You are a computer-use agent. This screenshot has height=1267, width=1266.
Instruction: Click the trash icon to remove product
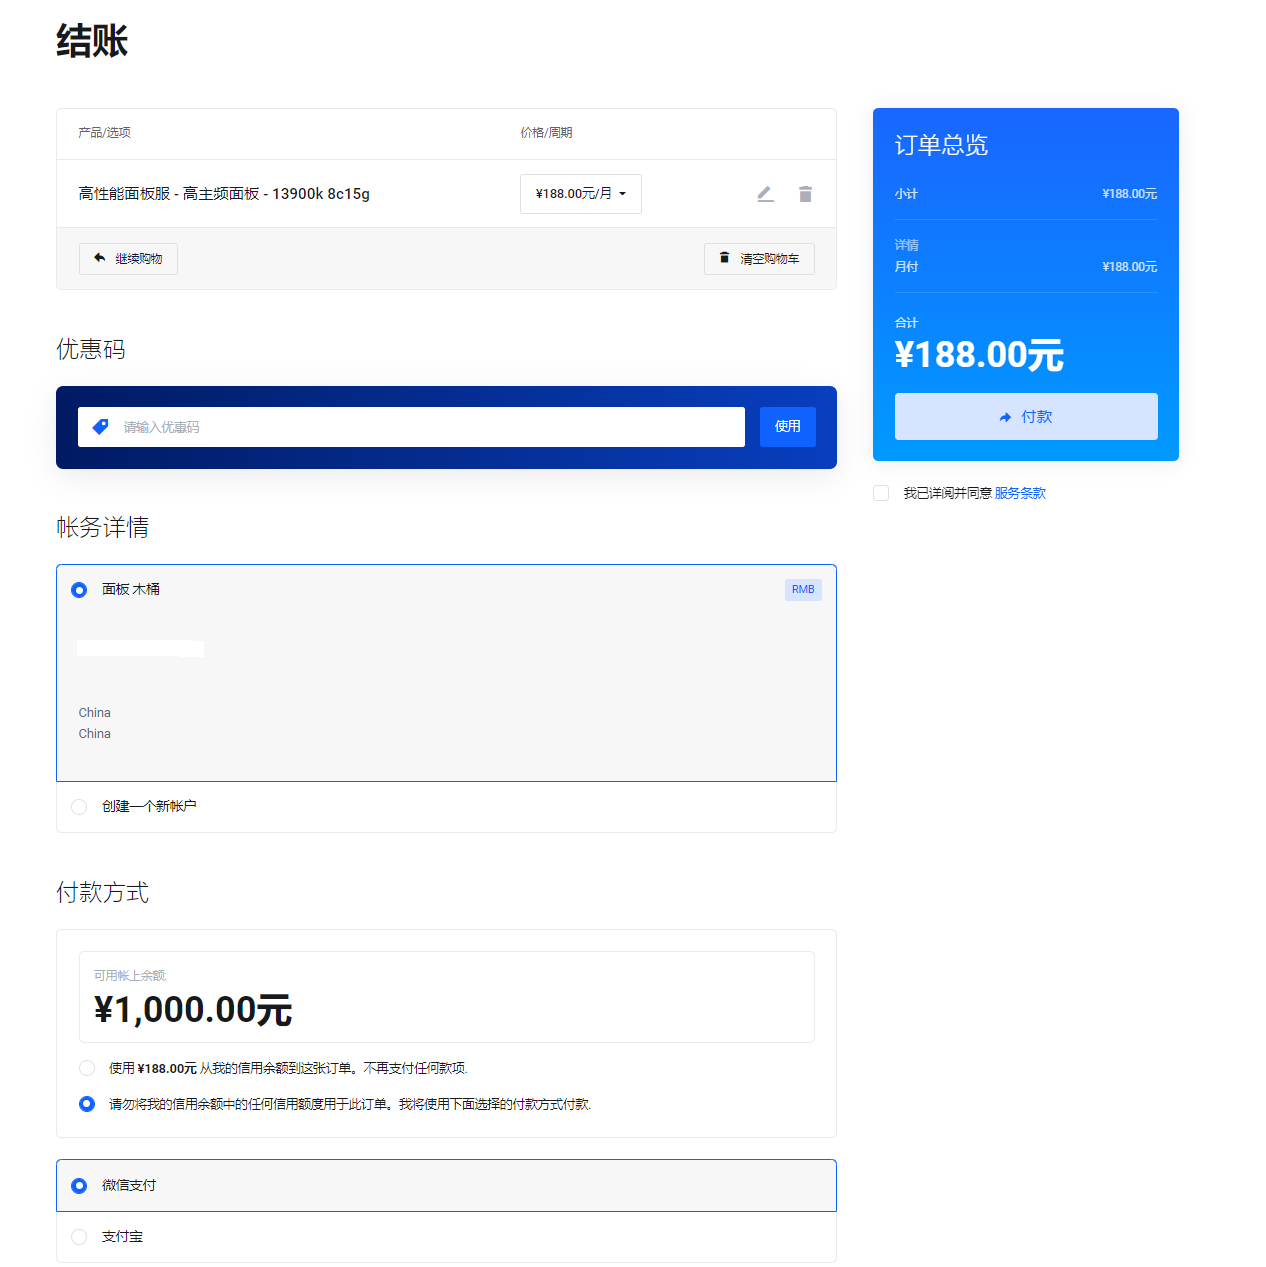[805, 194]
